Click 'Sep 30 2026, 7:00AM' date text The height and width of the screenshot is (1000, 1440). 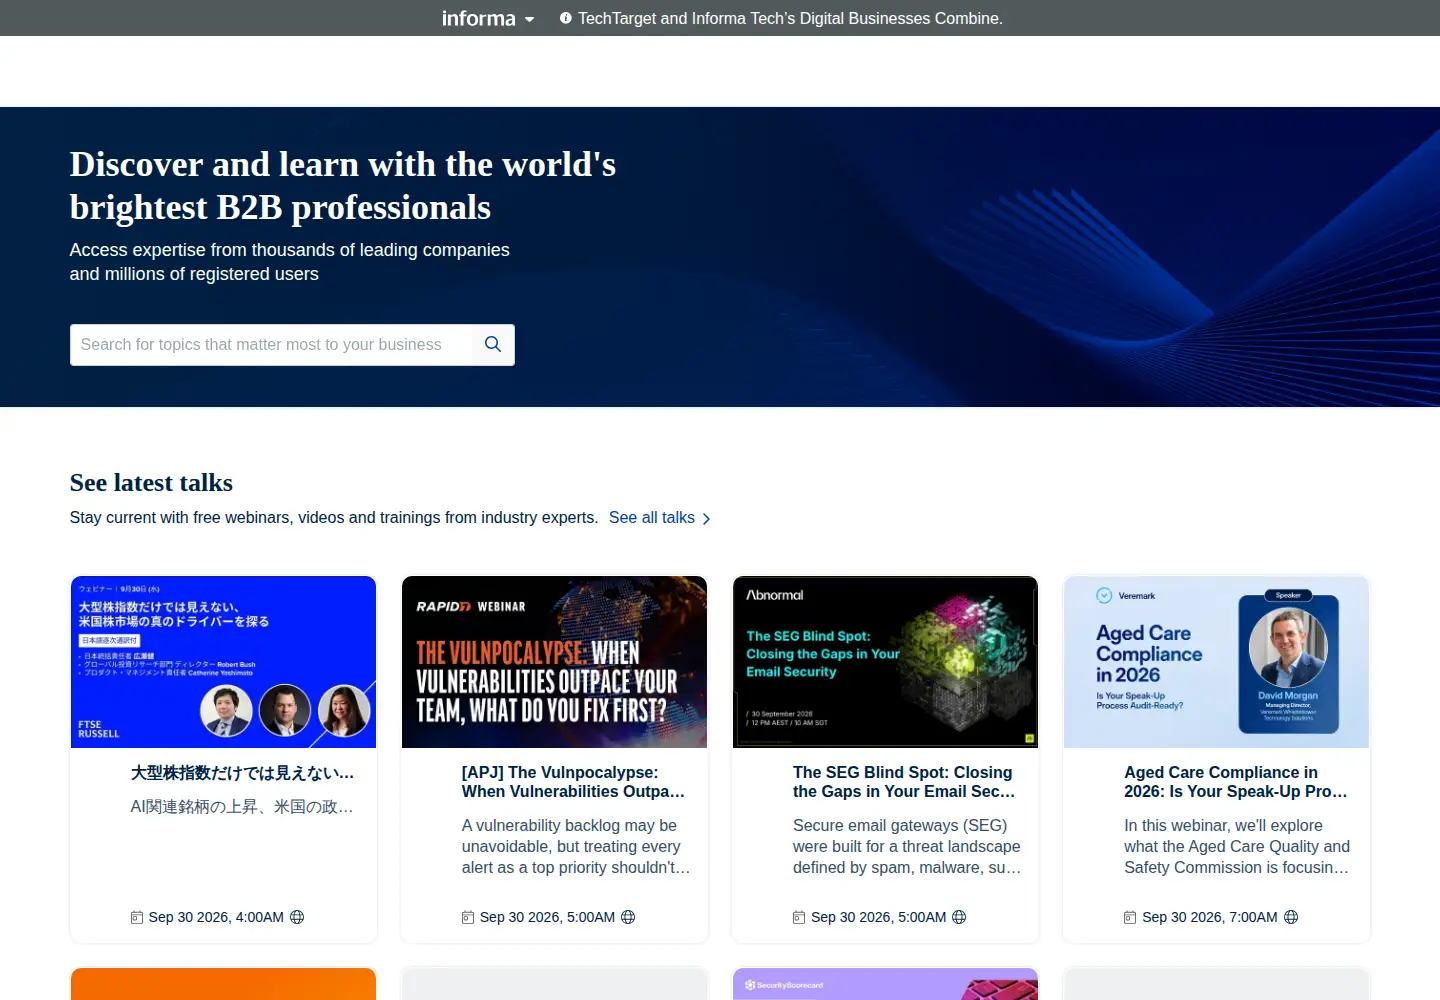pyautogui.click(x=1210, y=917)
